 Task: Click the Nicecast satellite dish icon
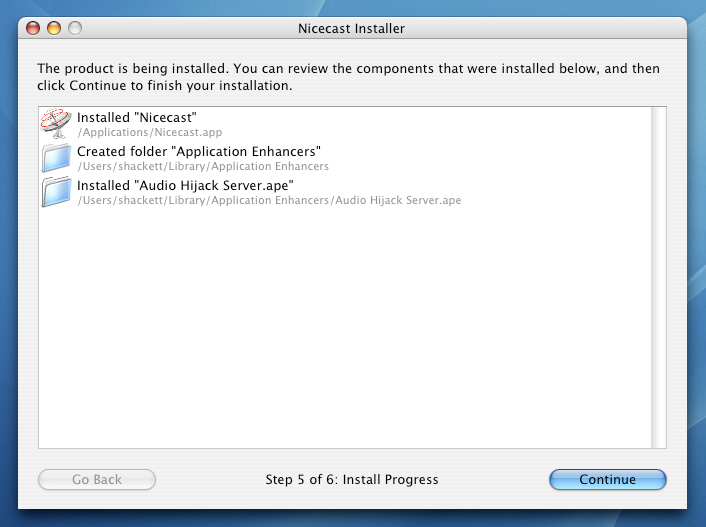pyautogui.click(x=56, y=123)
